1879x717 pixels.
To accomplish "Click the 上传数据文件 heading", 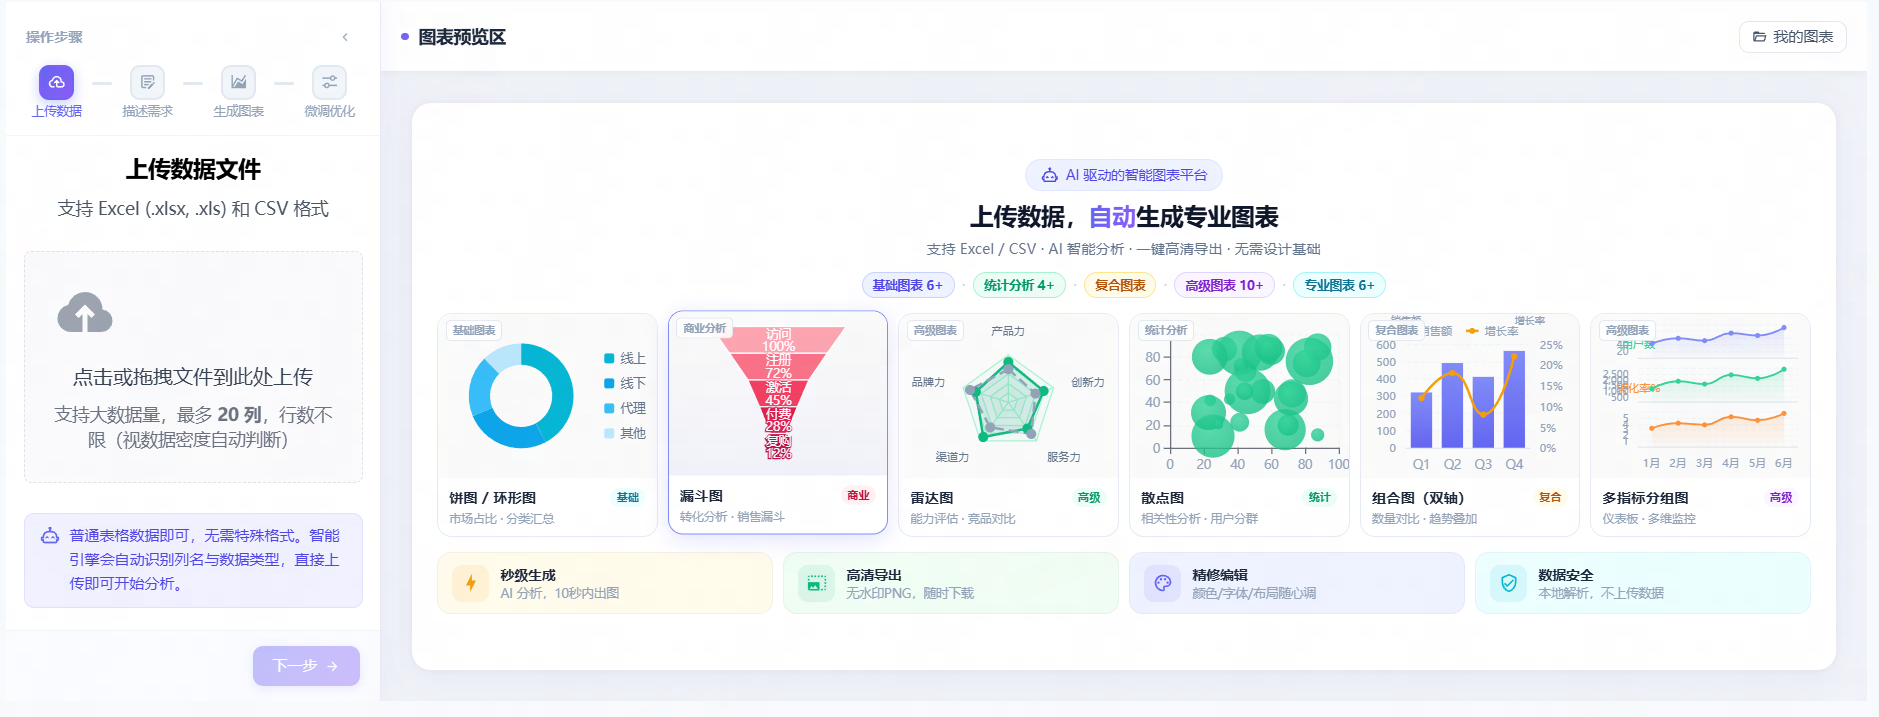I will click(193, 169).
